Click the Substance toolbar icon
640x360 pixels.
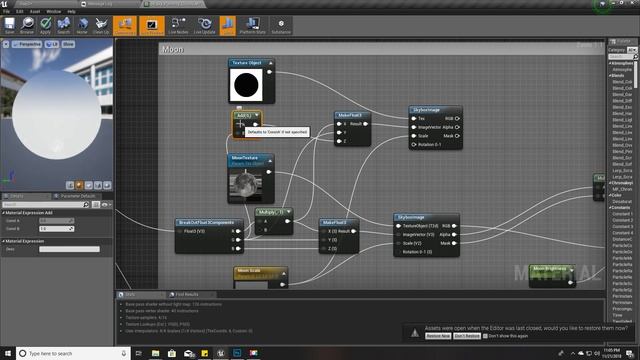281,25
